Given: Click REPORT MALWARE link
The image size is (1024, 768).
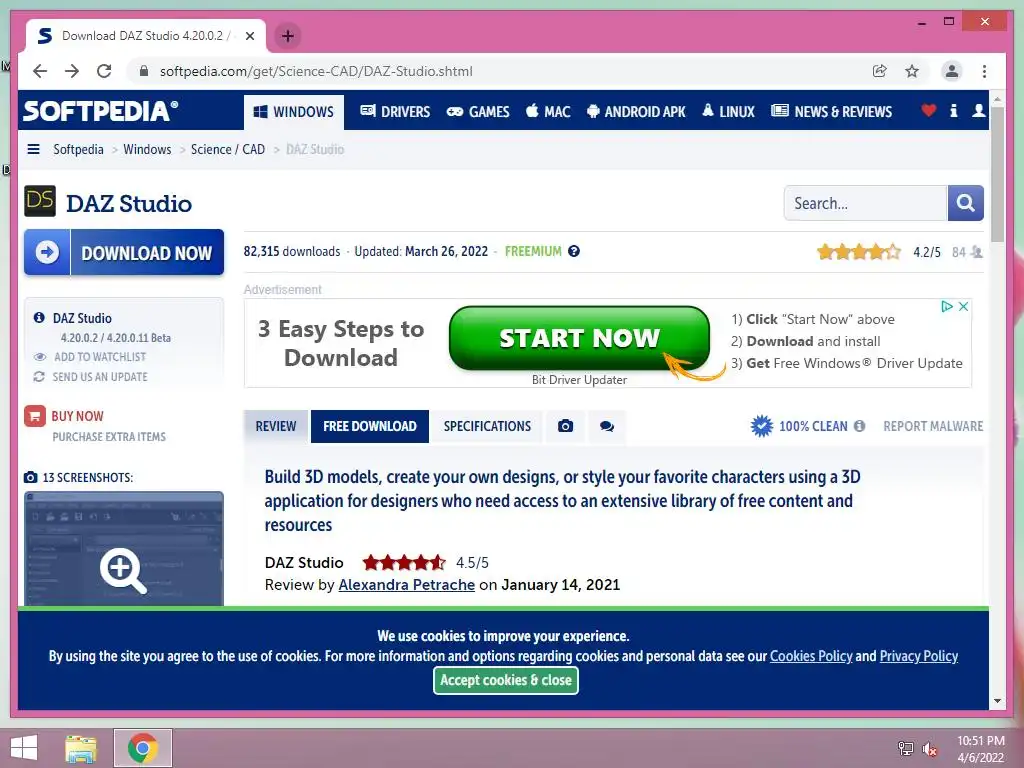Looking at the screenshot, I should pyautogui.click(x=933, y=426).
